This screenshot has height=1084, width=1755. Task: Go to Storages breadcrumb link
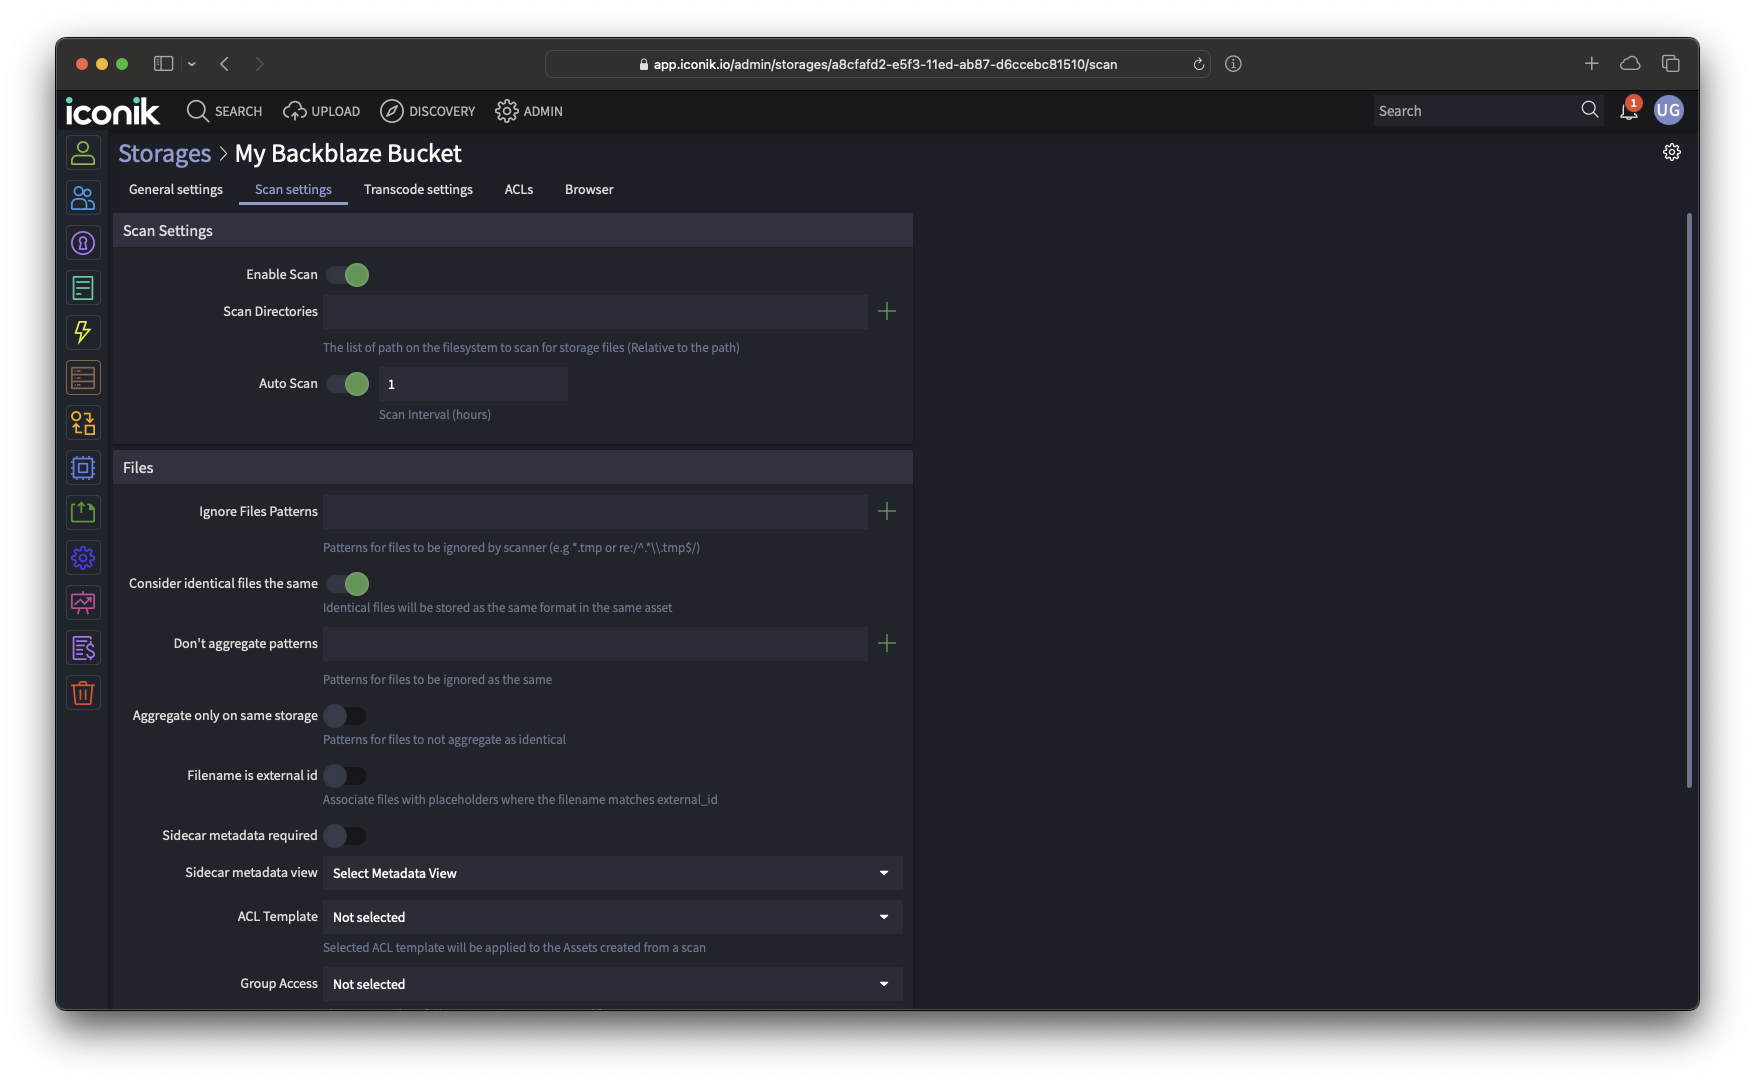pos(164,153)
